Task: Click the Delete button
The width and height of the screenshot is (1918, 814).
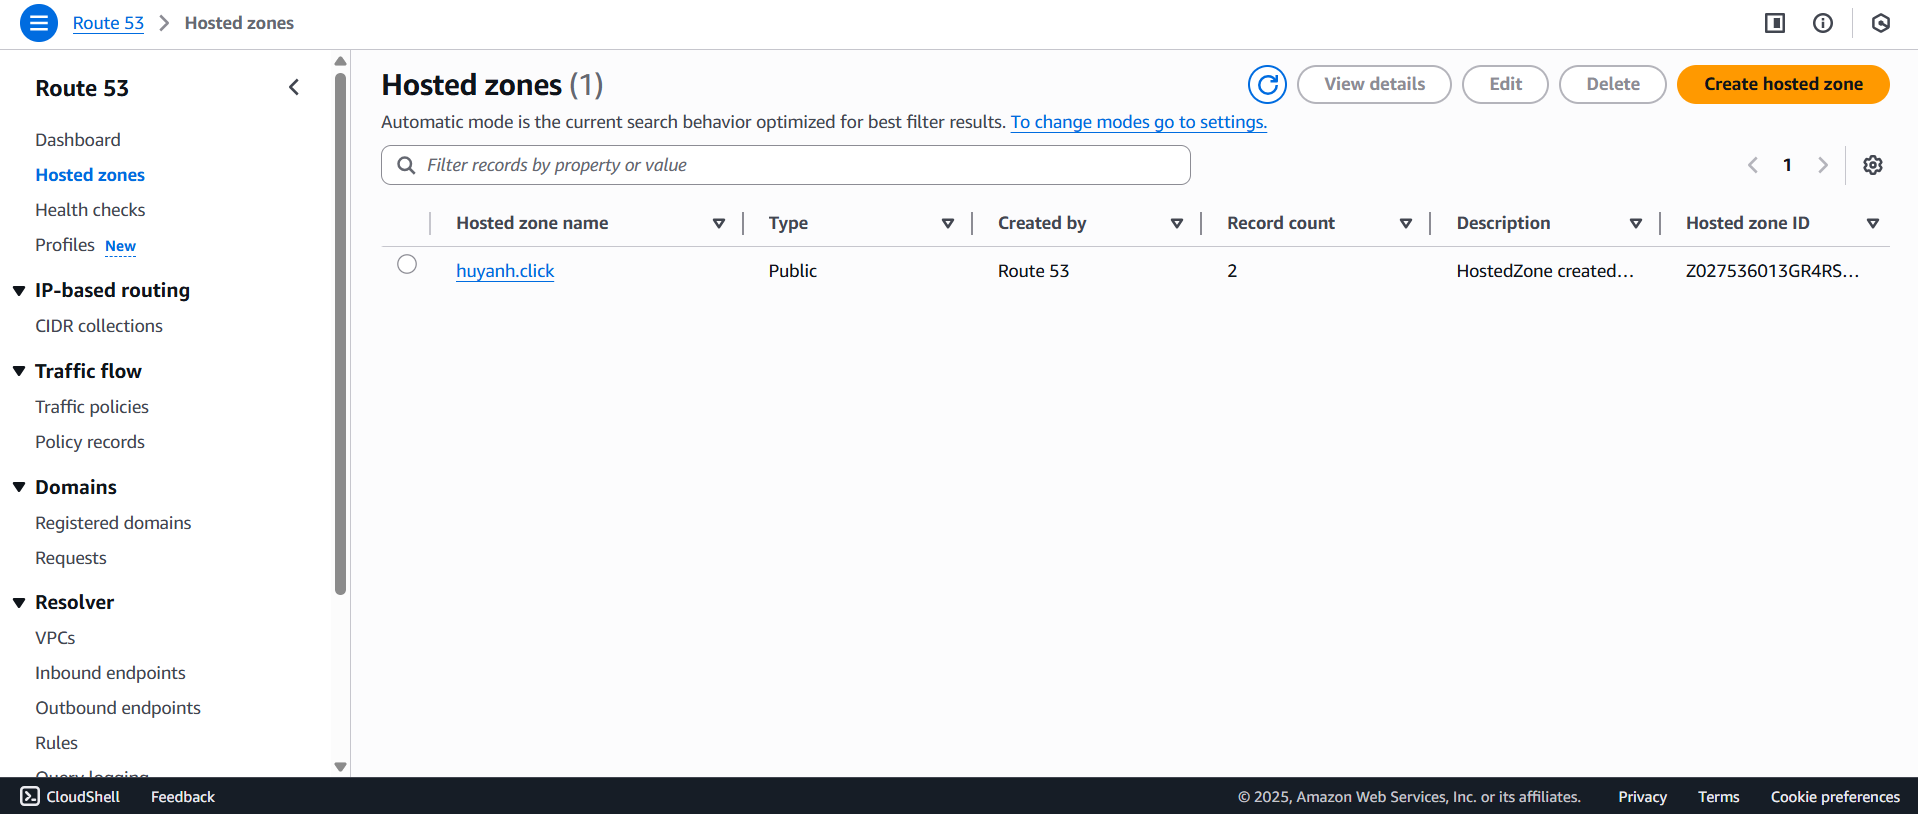Action: click(x=1612, y=84)
